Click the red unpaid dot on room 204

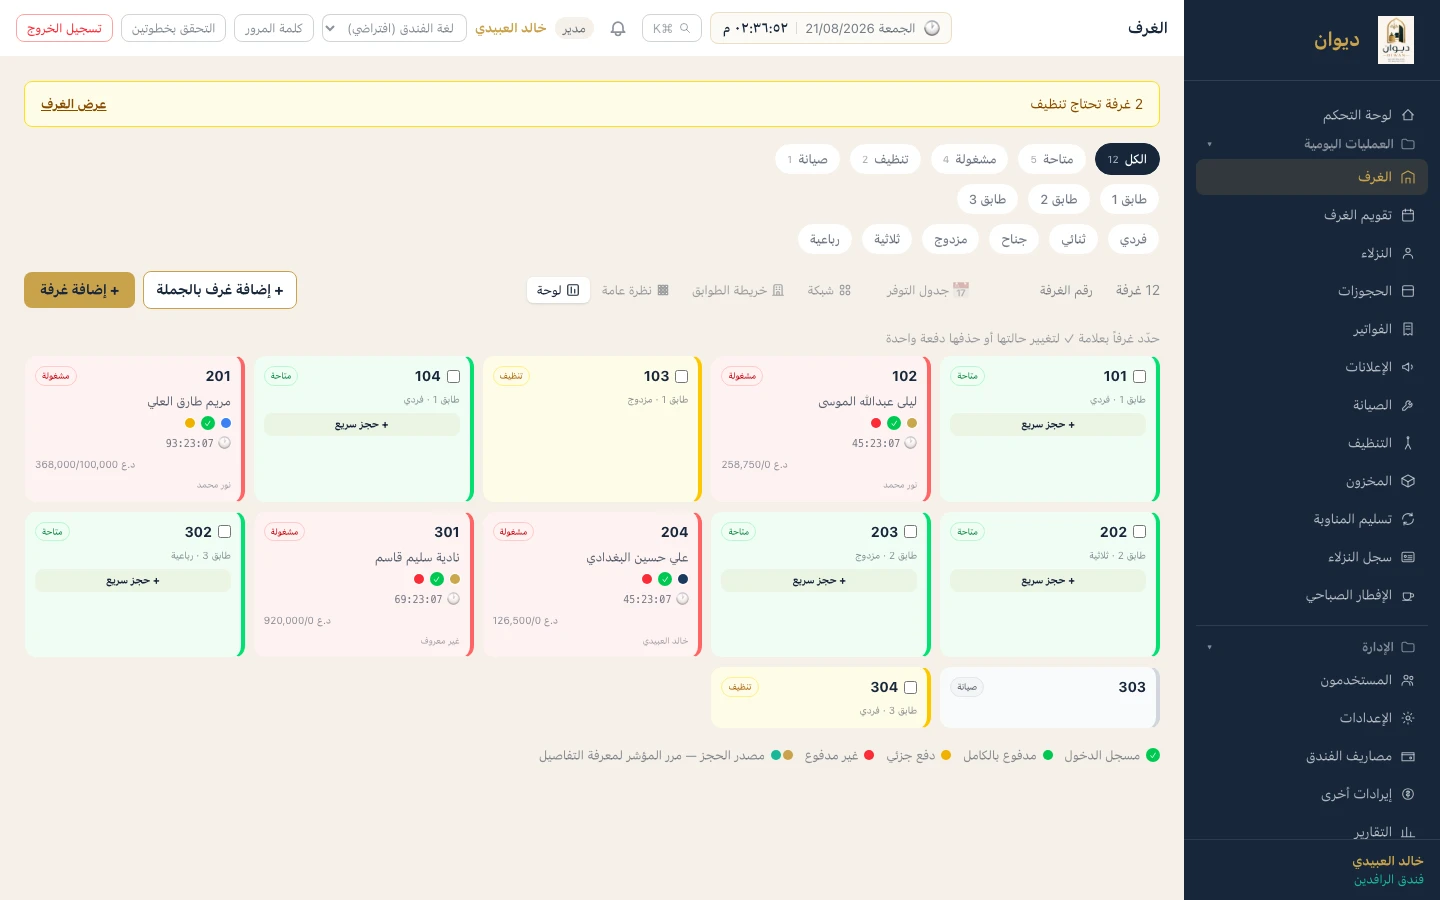(x=647, y=579)
